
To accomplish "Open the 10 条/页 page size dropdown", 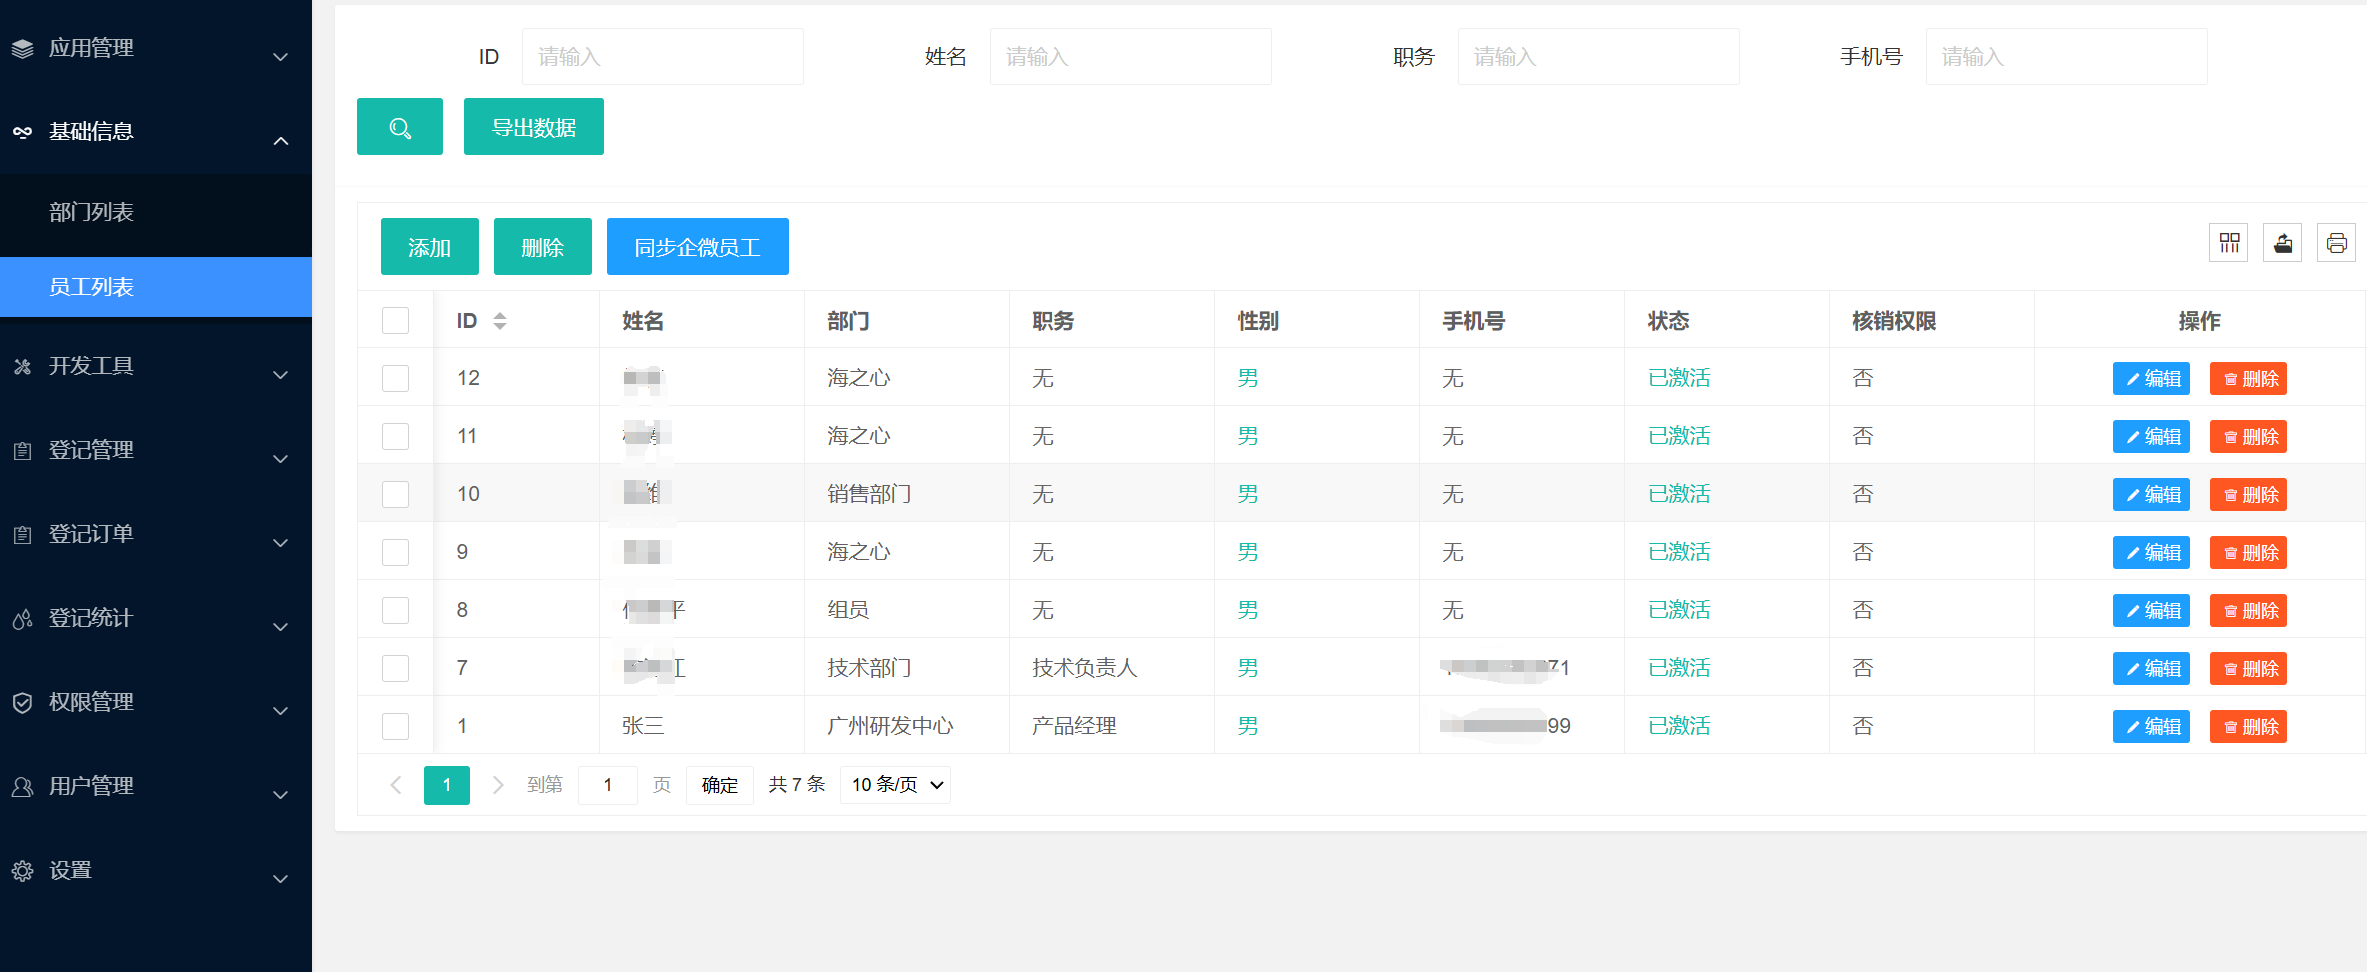I will tap(896, 785).
